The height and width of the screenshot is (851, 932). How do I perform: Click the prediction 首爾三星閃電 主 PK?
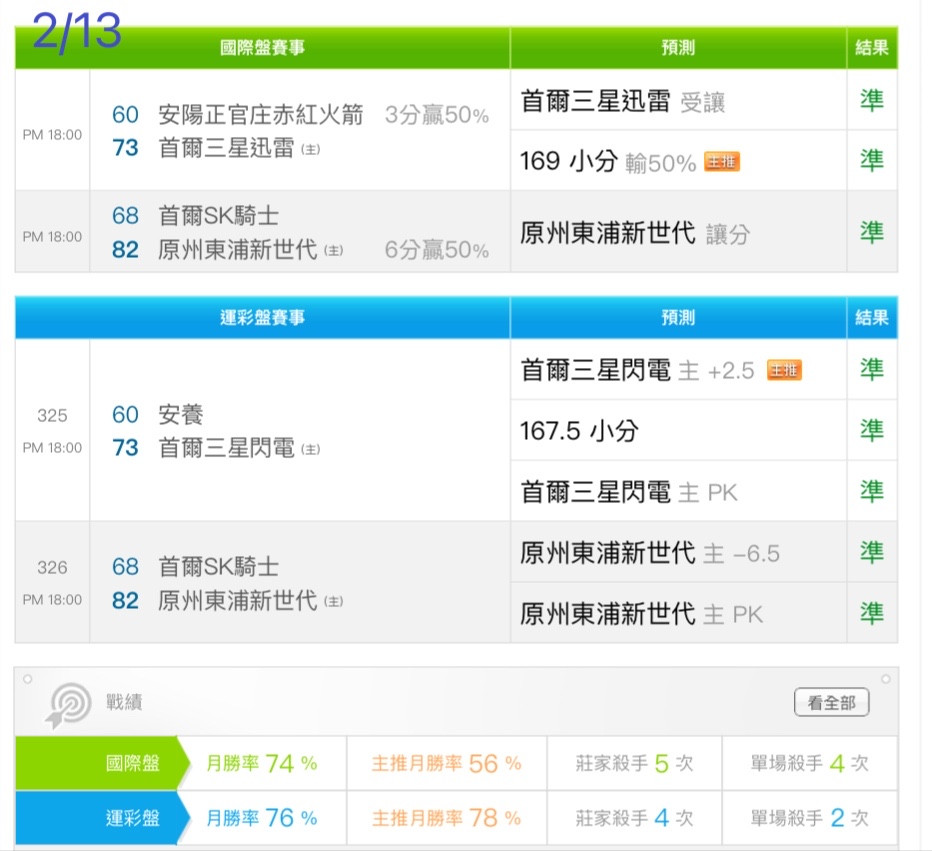pyautogui.click(x=629, y=492)
